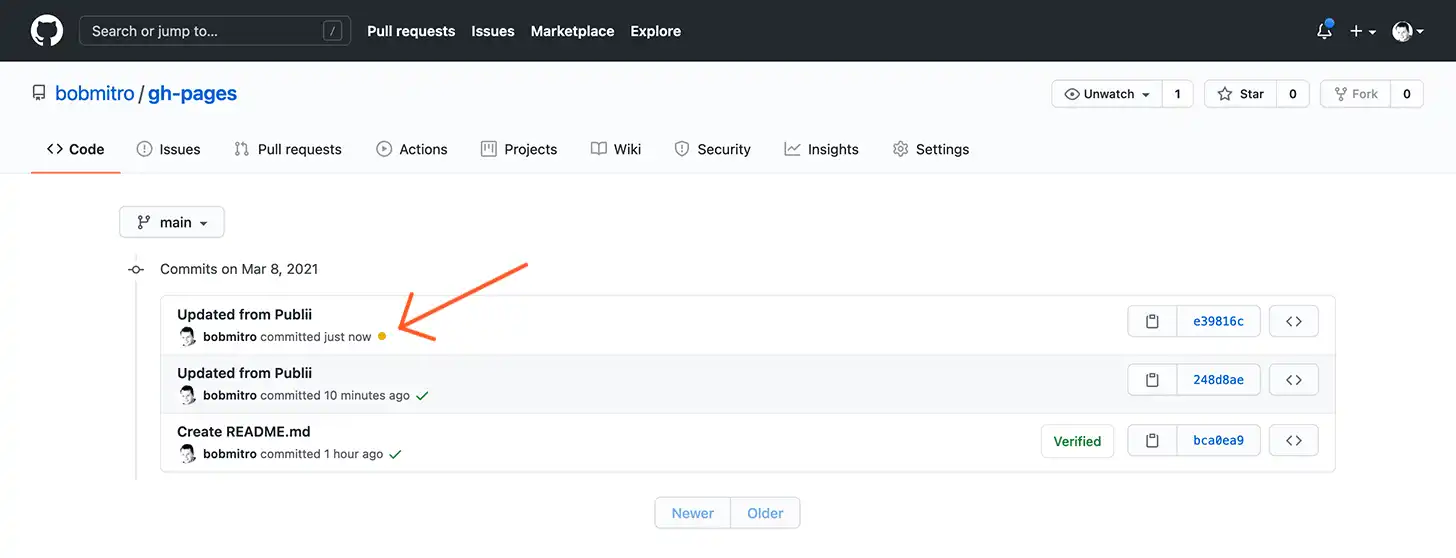Click the Older pagination button

pyautogui.click(x=765, y=513)
